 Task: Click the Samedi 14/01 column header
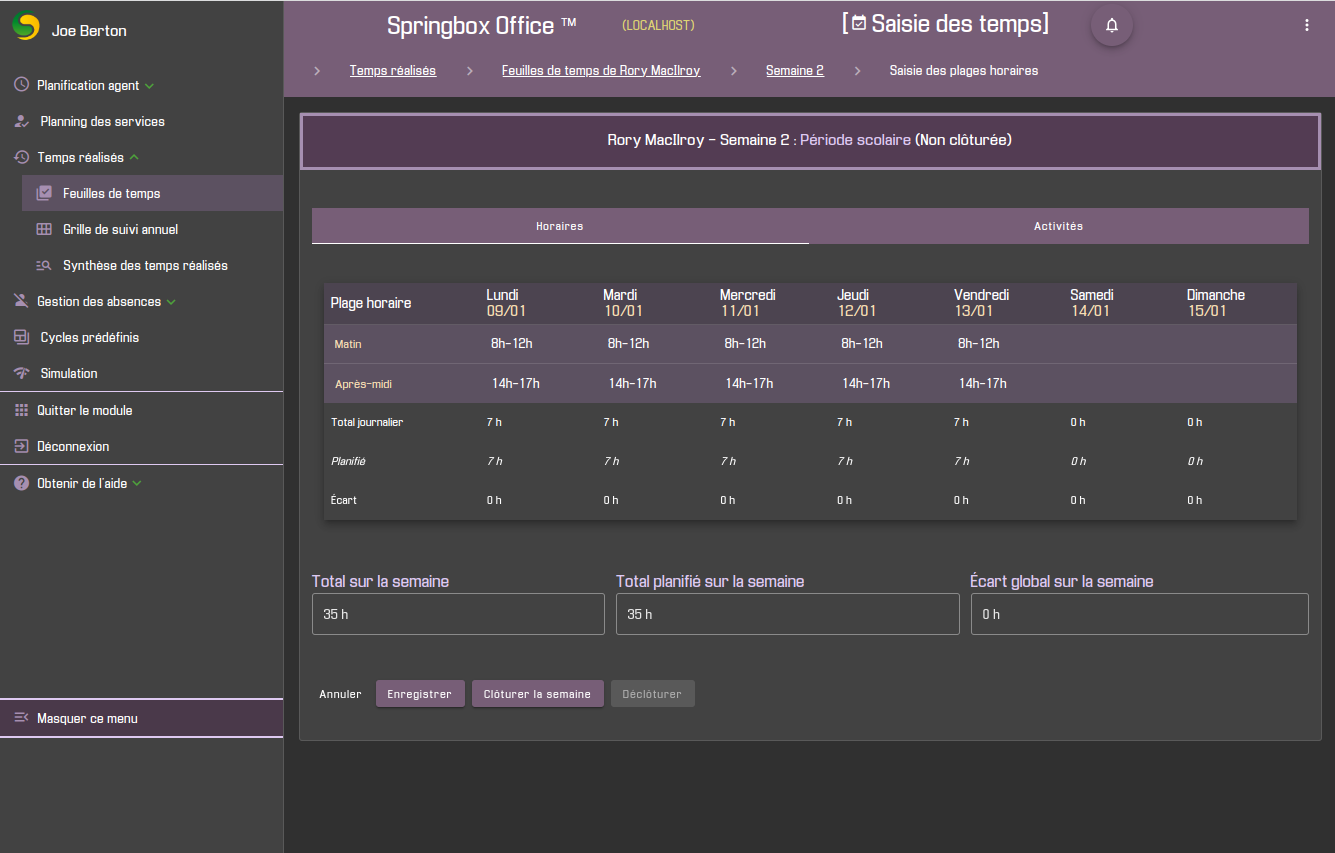pos(1092,303)
